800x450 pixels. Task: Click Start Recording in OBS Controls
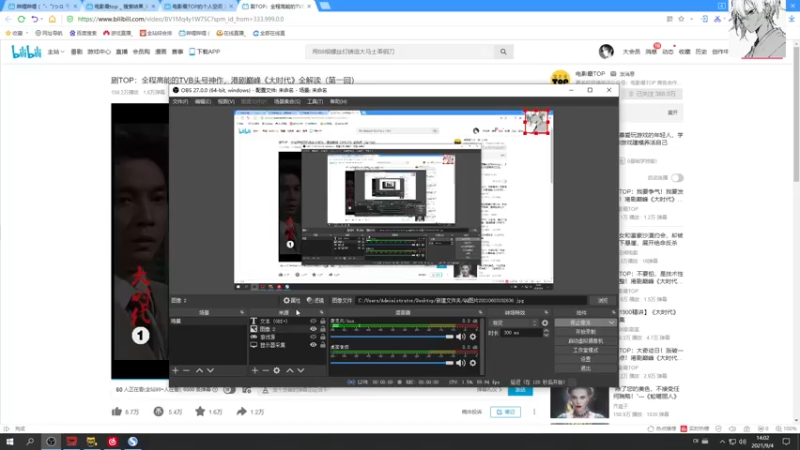click(585, 332)
